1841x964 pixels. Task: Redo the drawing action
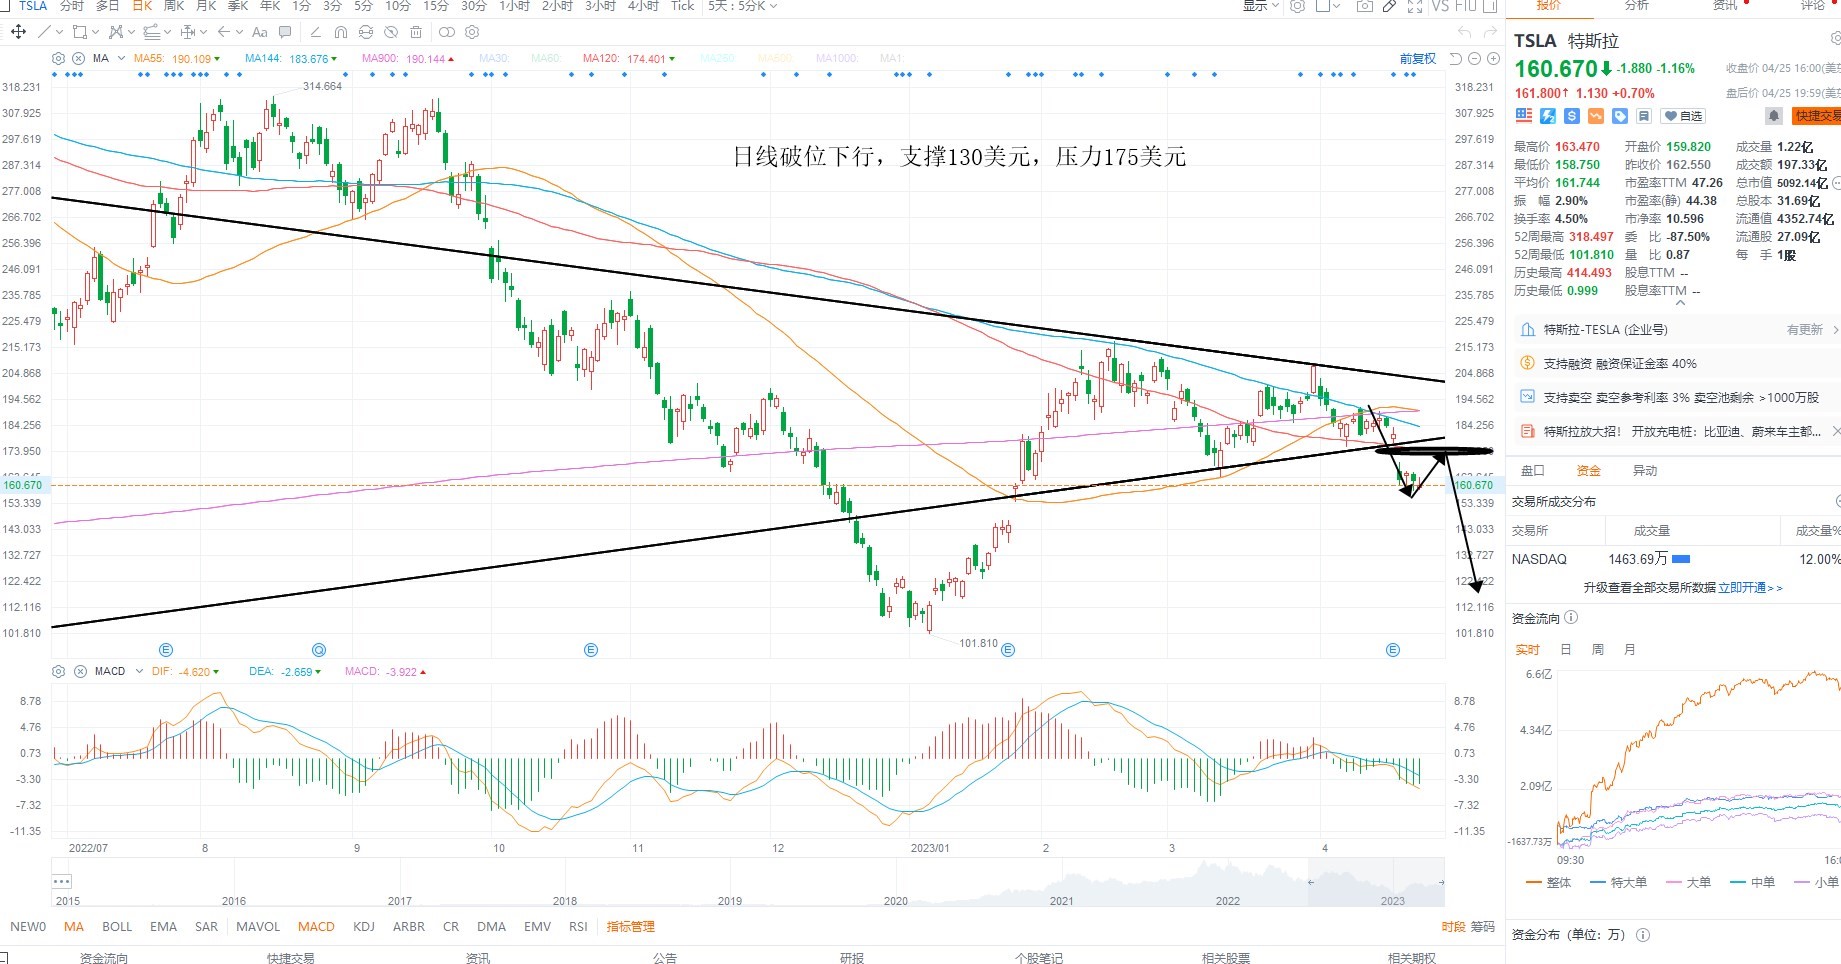pyautogui.click(x=1490, y=32)
